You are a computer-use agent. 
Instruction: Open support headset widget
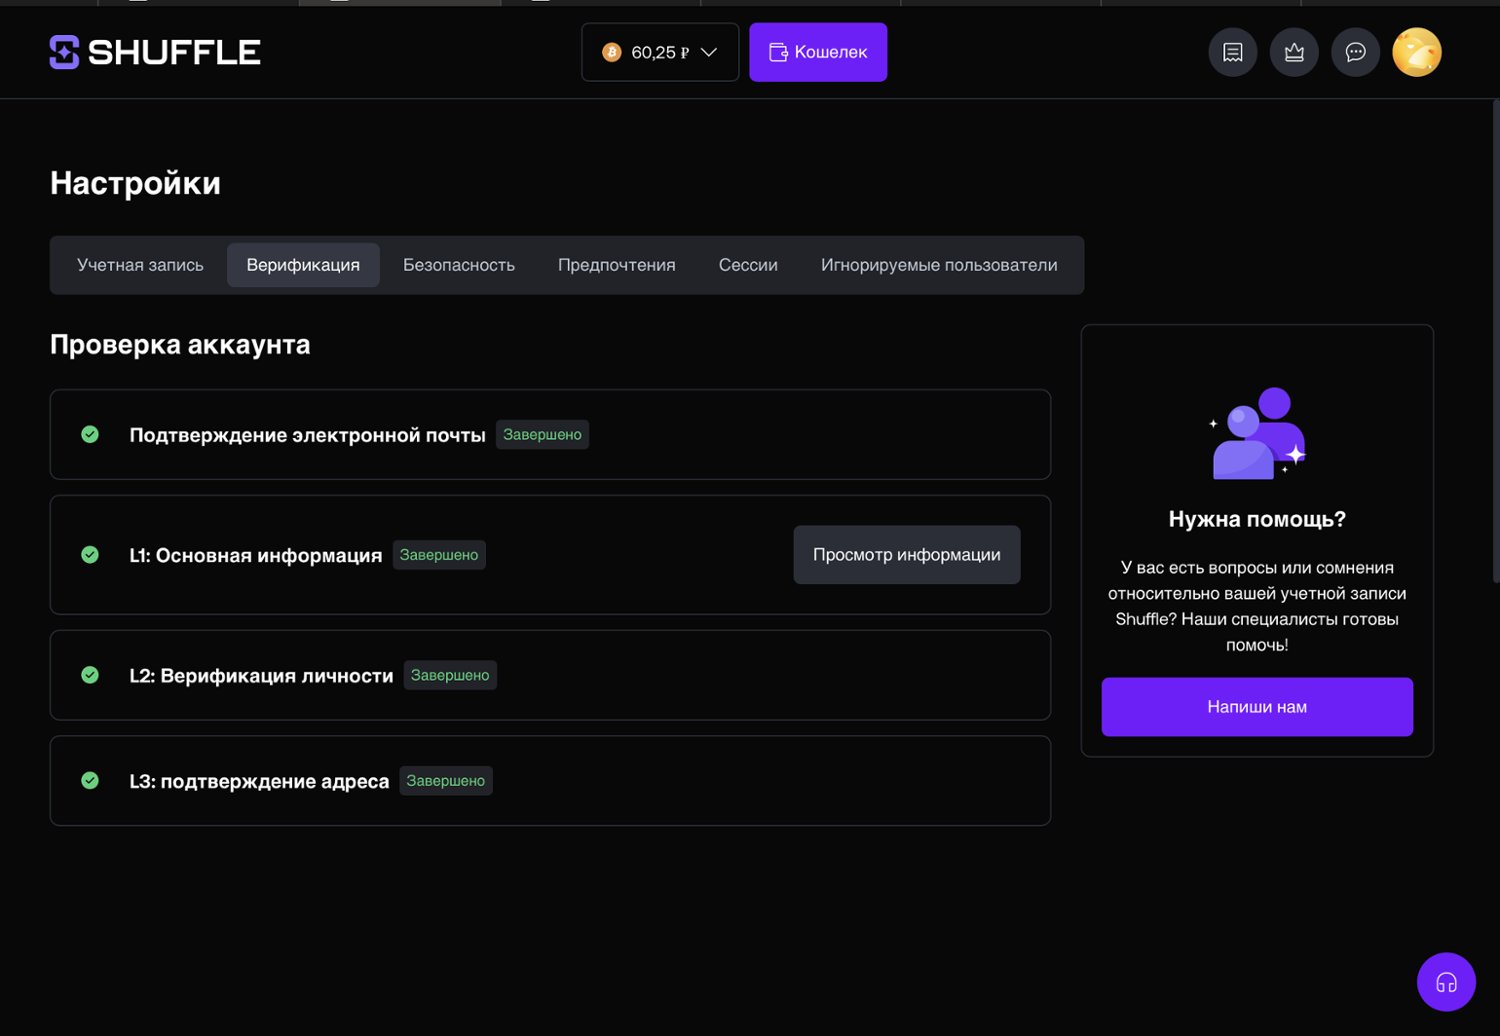1445,982
